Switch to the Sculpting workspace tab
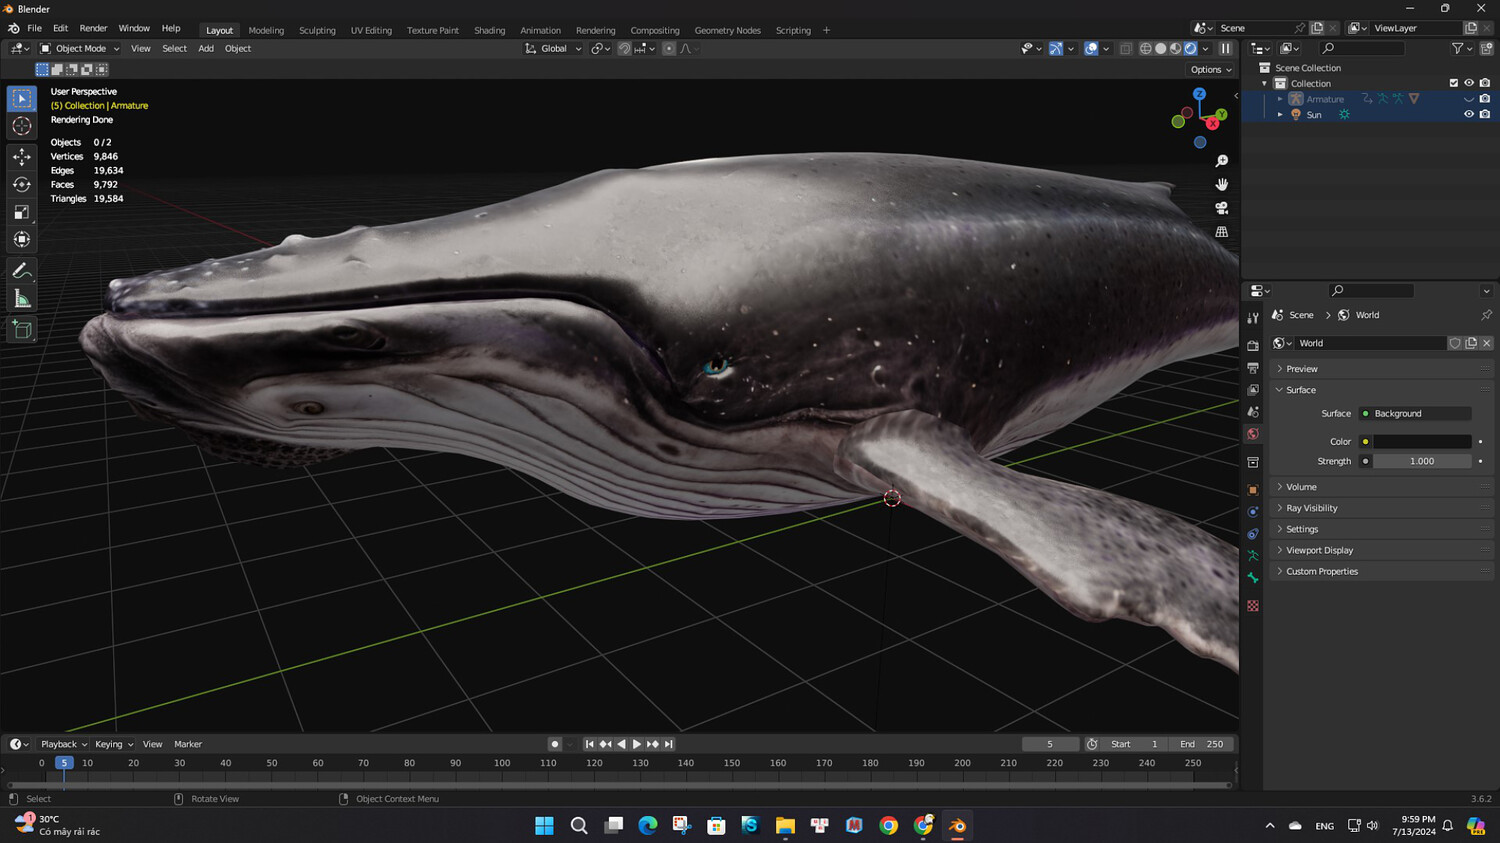Screen dimensions: 1500x843 pyautogui.click(x=317, y=30)
